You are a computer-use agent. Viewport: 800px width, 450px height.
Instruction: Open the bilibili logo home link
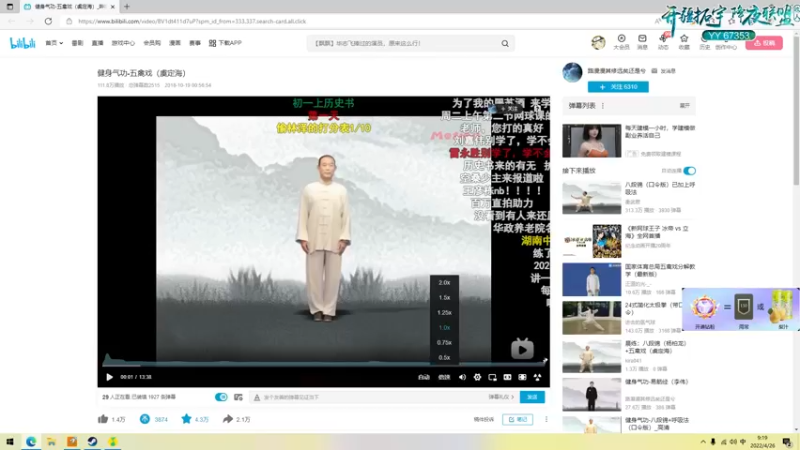(x=22, y=43)
